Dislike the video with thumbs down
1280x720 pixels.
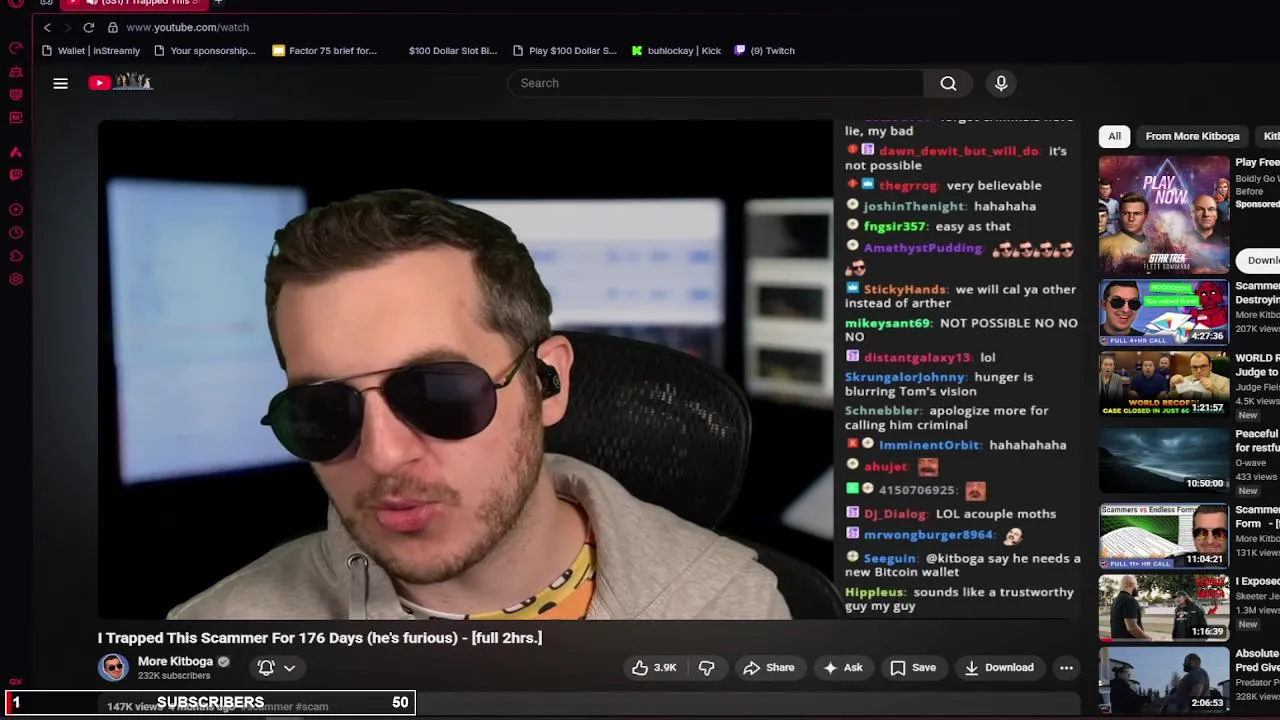[x=706, y=668]
